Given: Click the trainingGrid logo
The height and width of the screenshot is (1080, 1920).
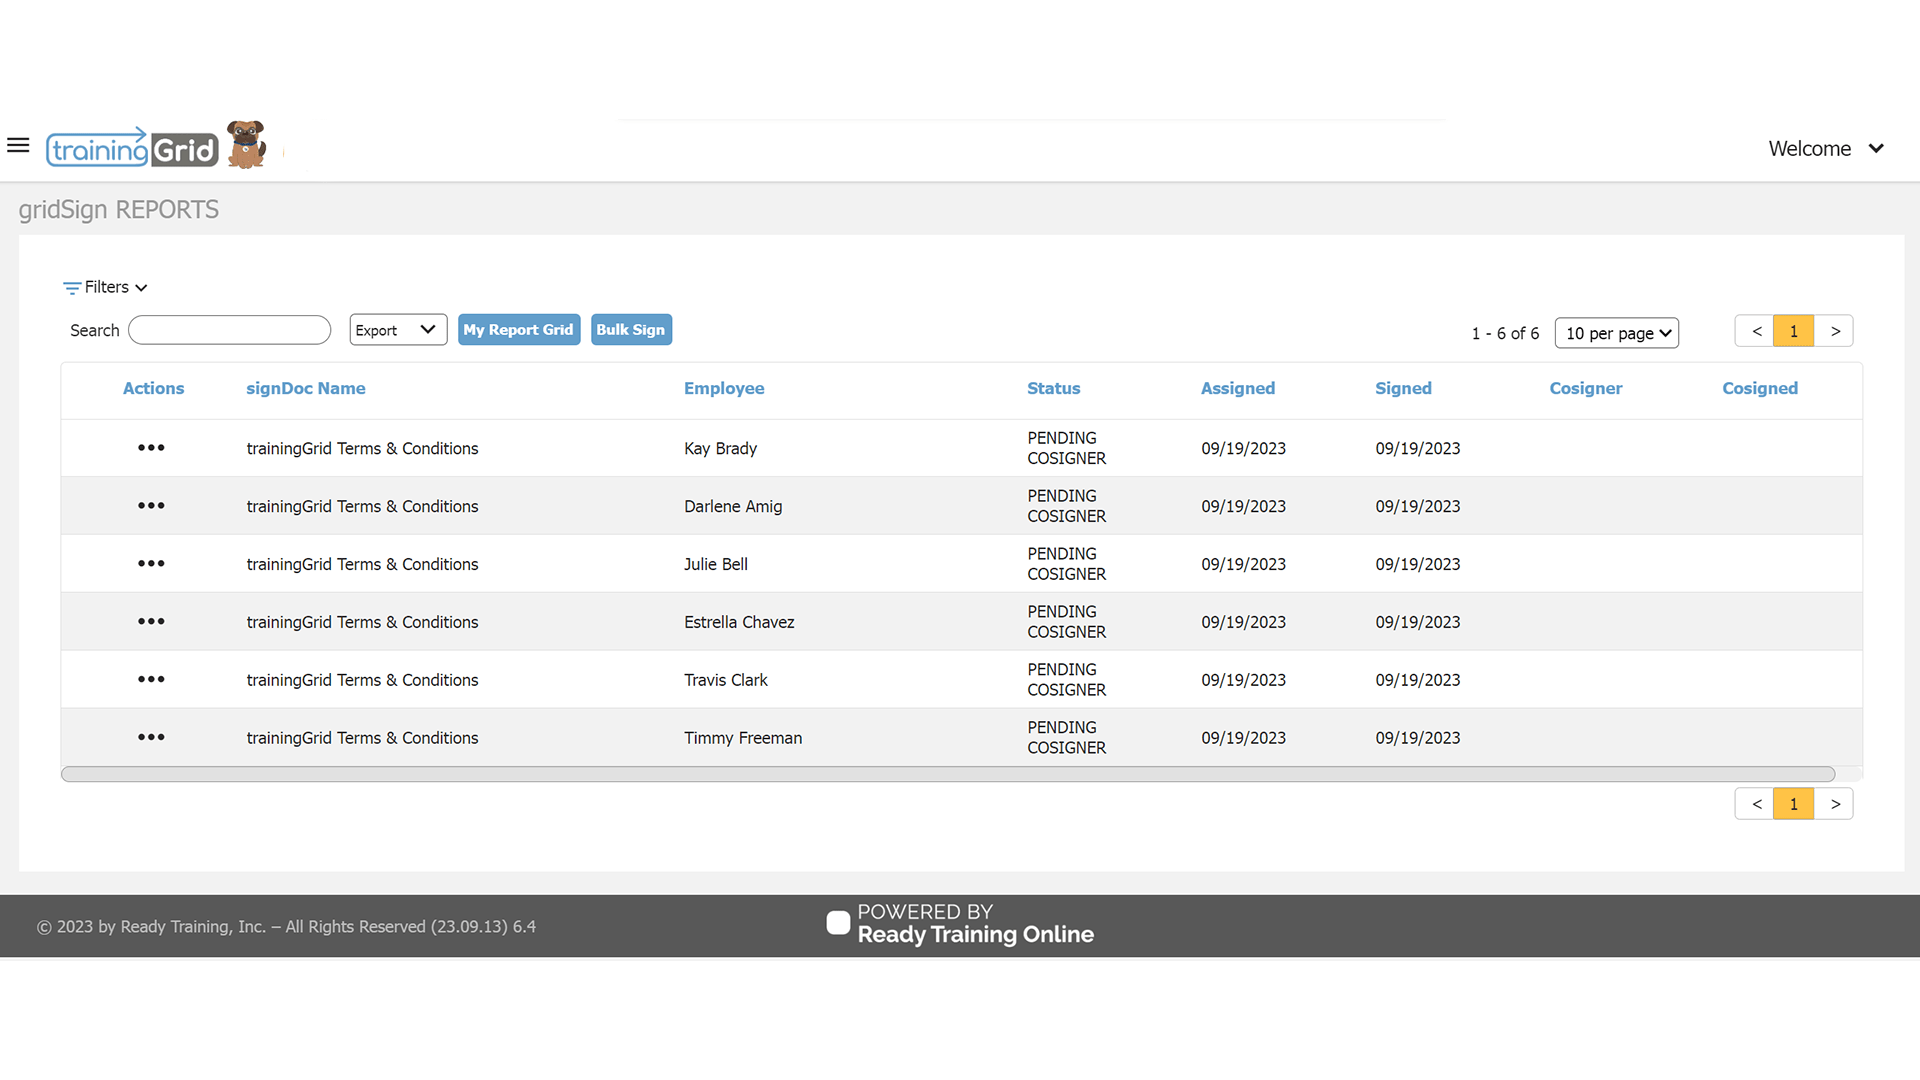Looking at the screenshot, I should coord(132,149).
